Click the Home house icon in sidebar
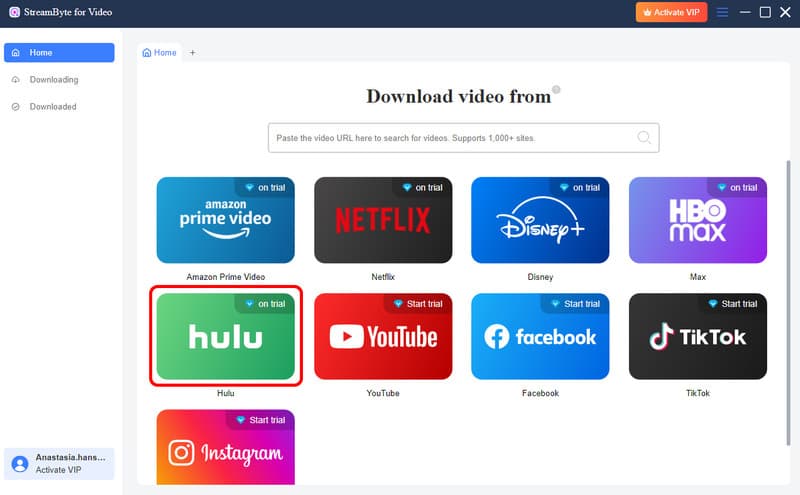The image size is (800, 495). (x=16, y=53)
